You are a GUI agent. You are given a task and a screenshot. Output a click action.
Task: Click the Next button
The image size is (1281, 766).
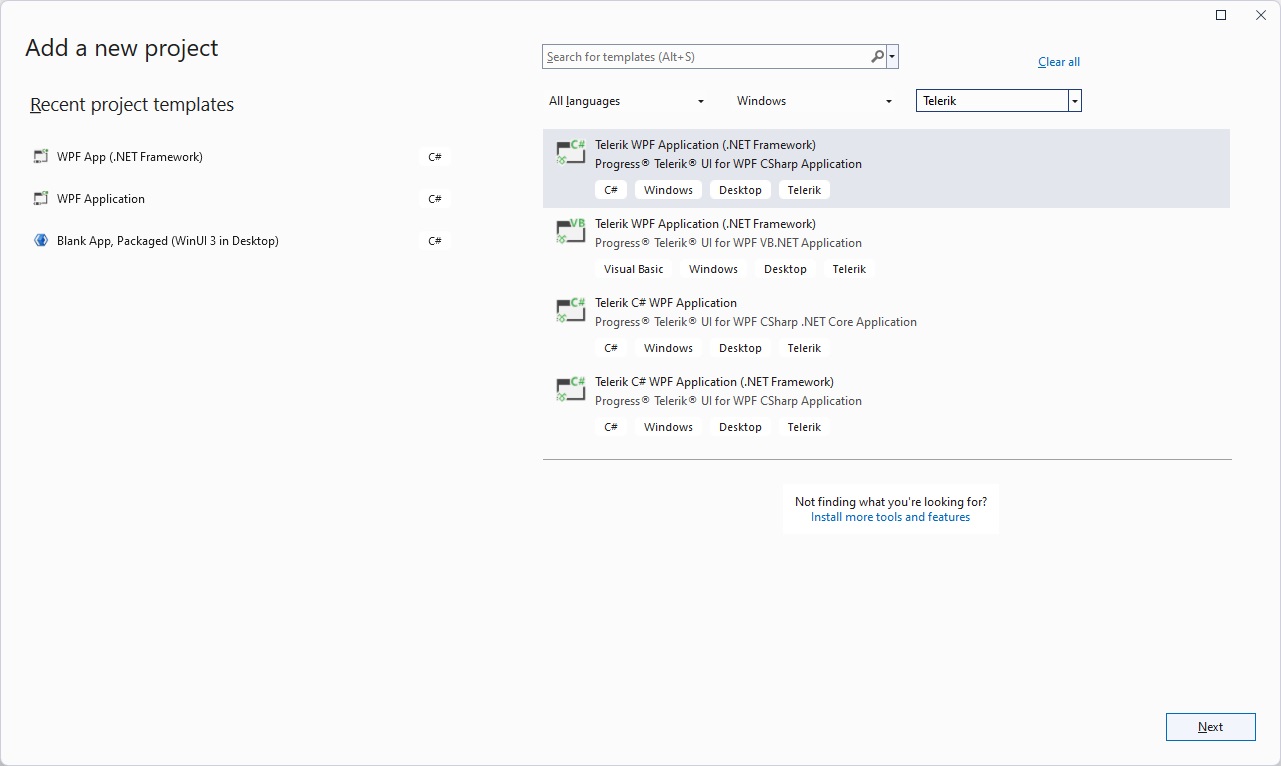pos(1210,727)
